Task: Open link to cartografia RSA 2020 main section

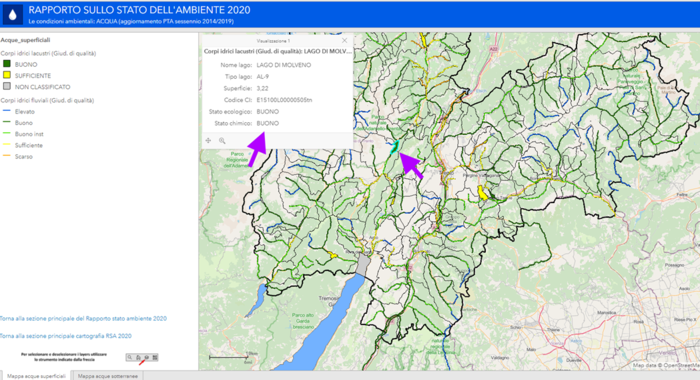Action: [66, 336]
